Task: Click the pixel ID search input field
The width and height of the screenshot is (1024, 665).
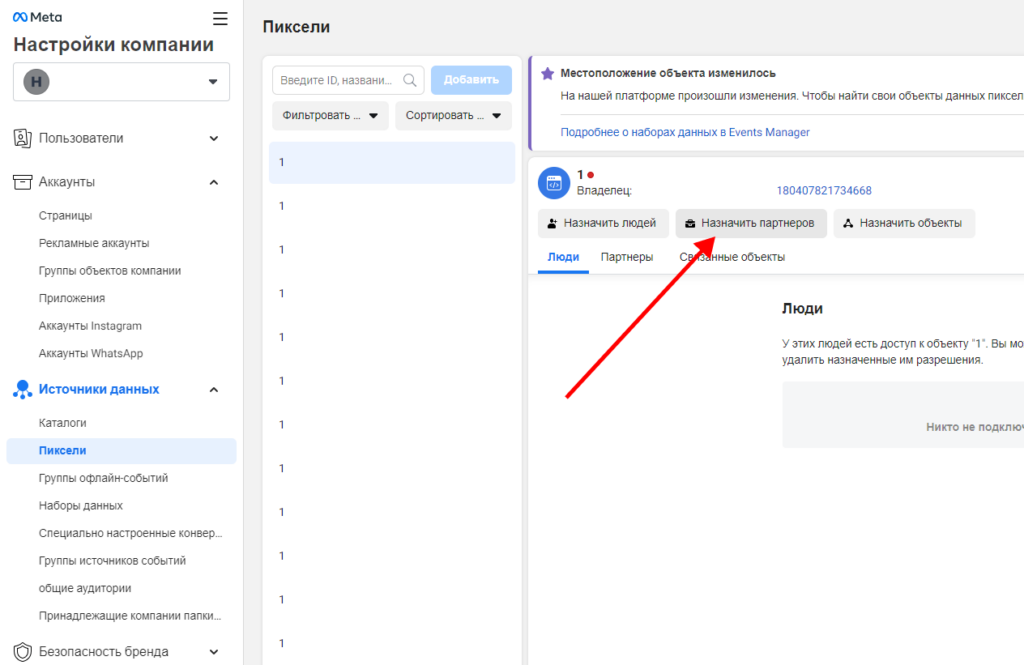Action: pos(340,80)
